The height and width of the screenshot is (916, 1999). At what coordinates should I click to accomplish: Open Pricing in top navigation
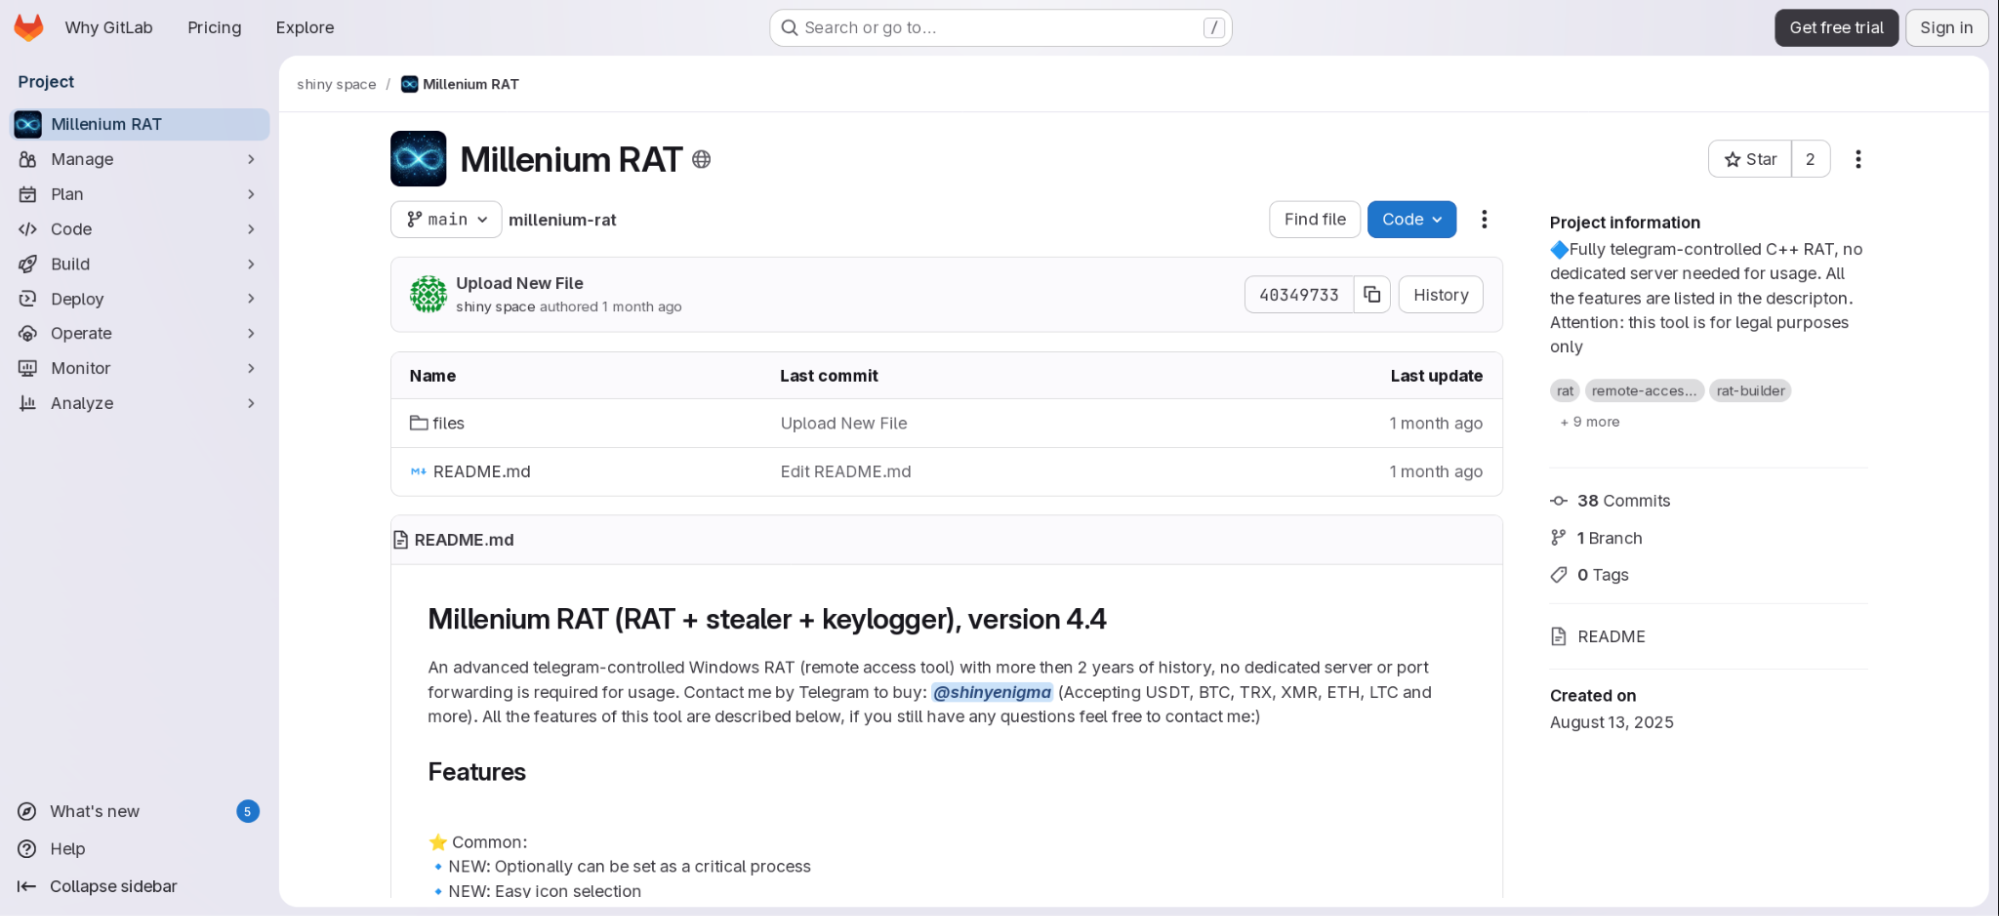[214, 28]
